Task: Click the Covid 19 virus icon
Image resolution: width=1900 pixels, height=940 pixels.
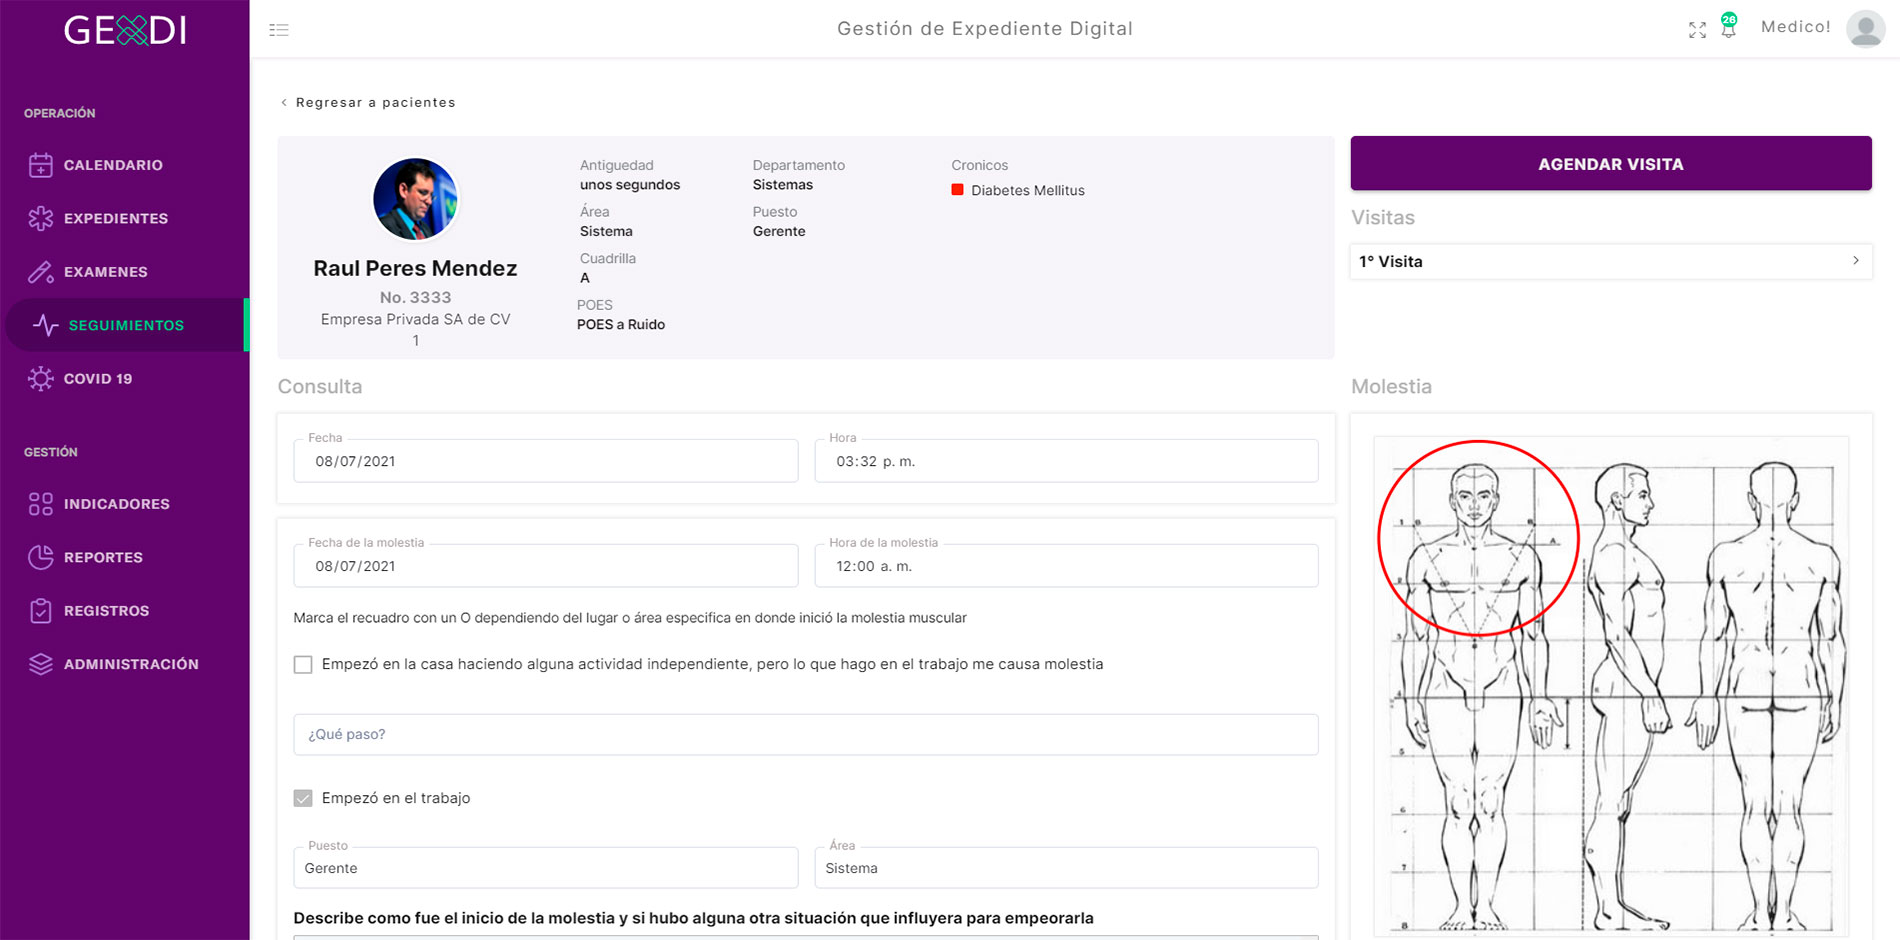Action: pos(41,378)
